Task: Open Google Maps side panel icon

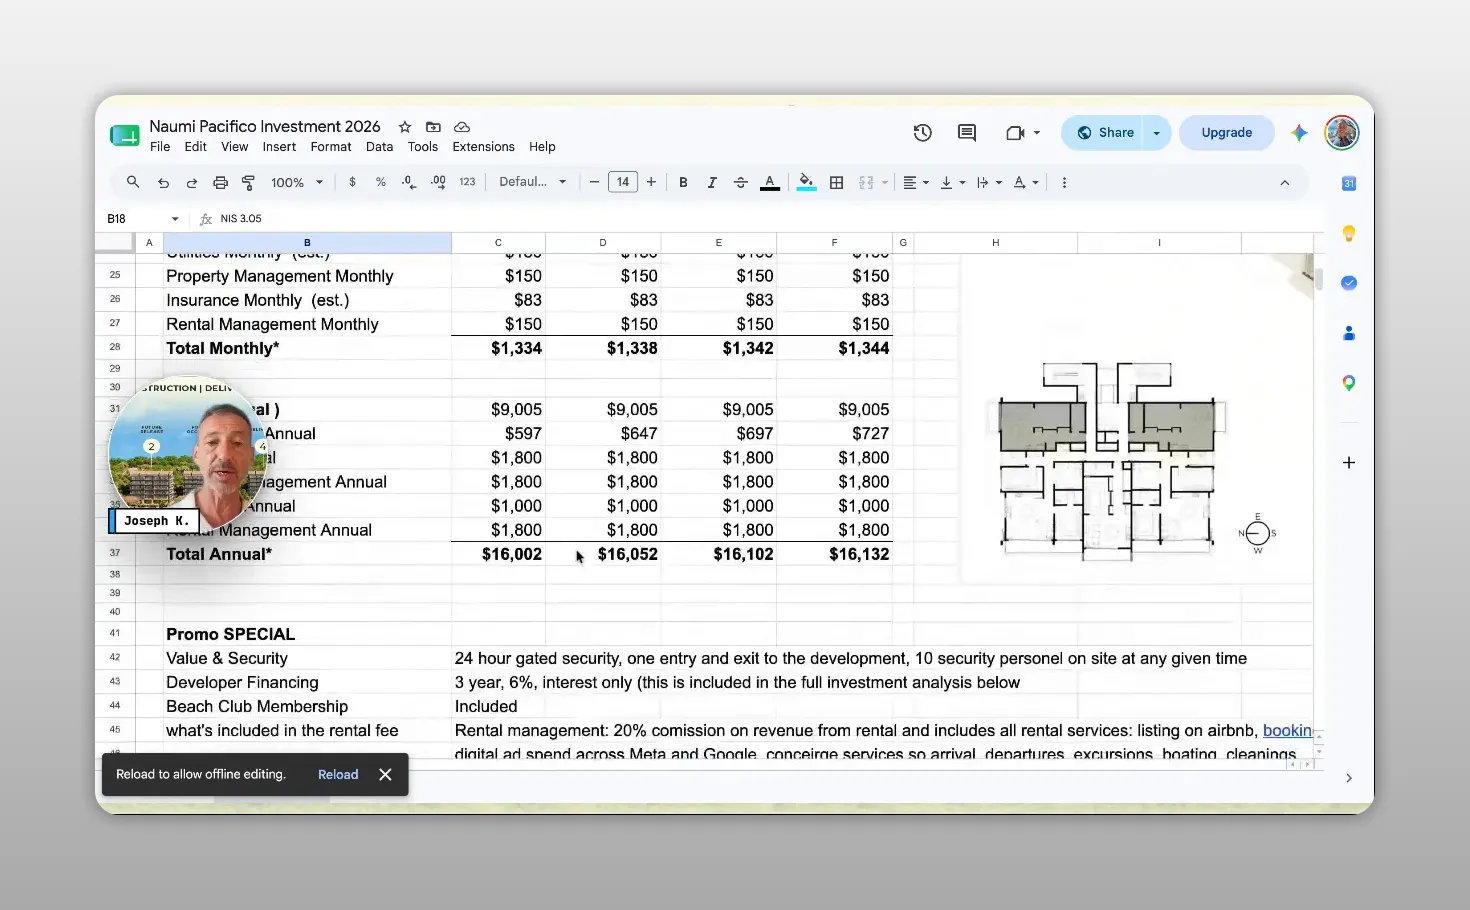Action: 1349,383
